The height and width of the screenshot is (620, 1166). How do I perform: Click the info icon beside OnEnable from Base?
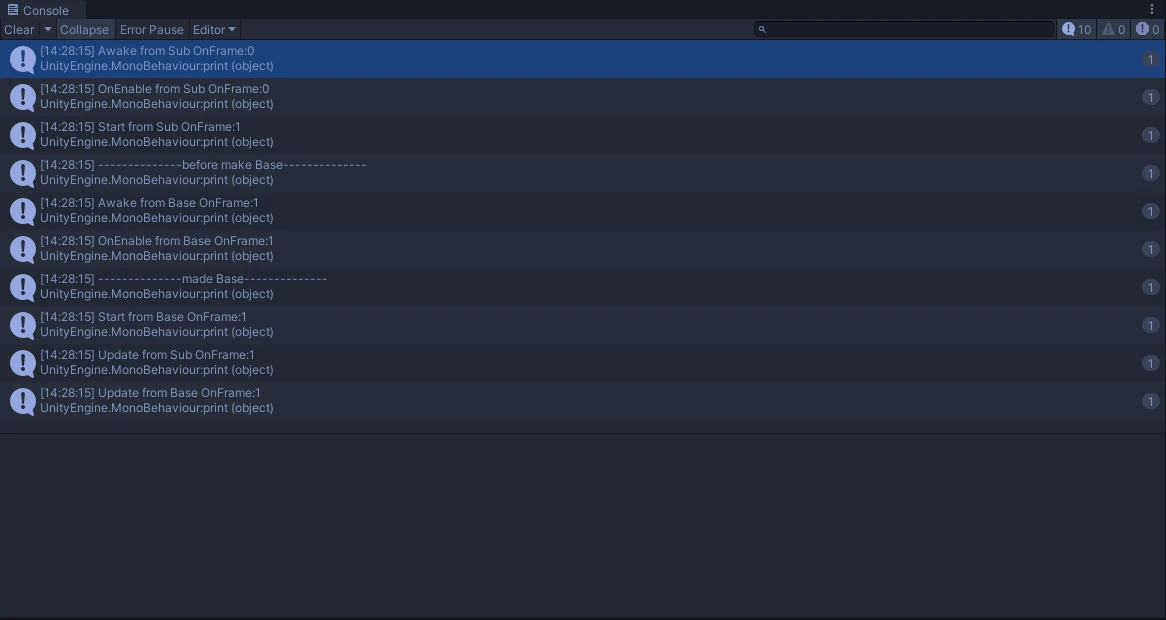22,249
